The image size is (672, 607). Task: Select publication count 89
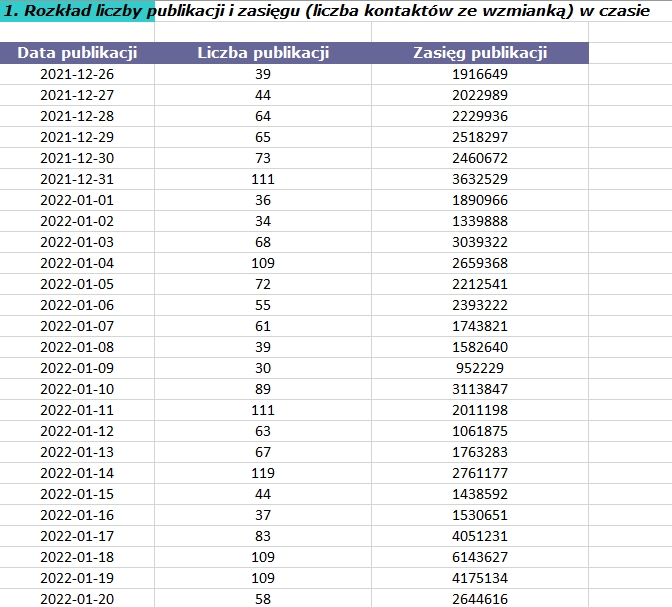click(263, 389)
